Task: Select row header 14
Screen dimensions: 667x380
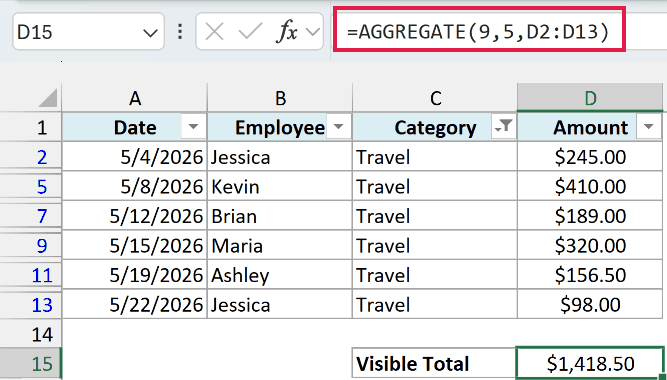Action: coord(31,334)
